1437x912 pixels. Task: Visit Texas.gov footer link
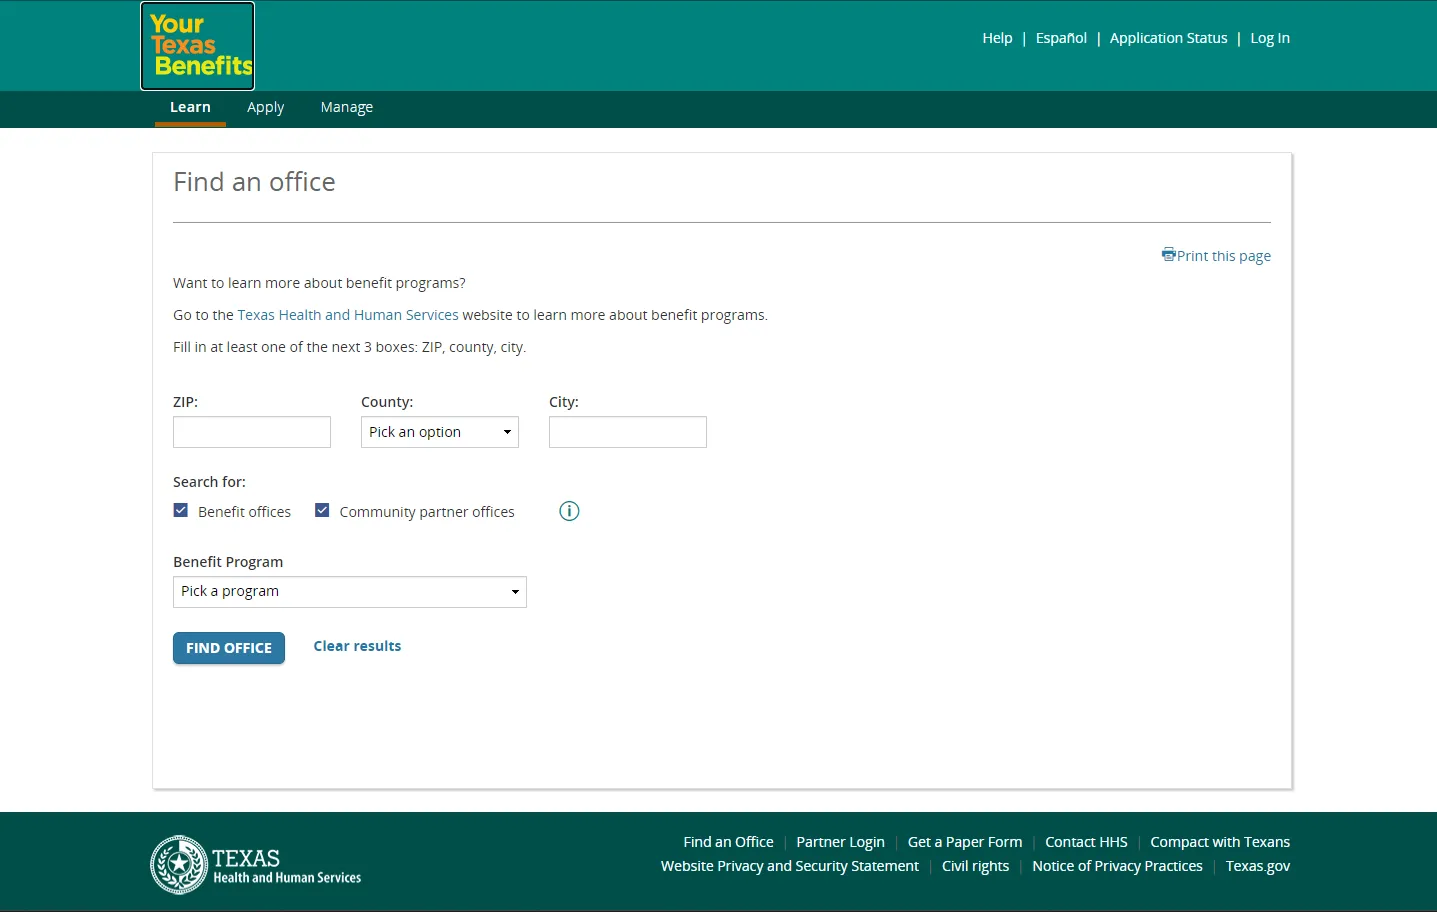coord(1258,866)
